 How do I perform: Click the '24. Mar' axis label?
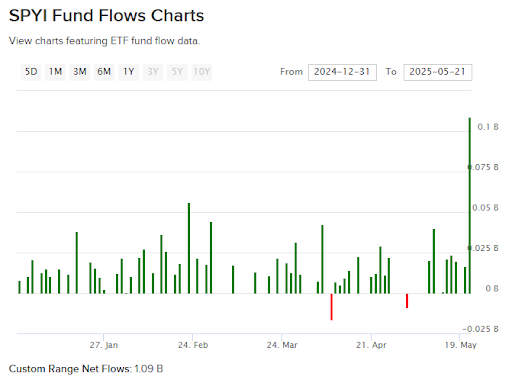pyautogui.click(x=282, y=345)
